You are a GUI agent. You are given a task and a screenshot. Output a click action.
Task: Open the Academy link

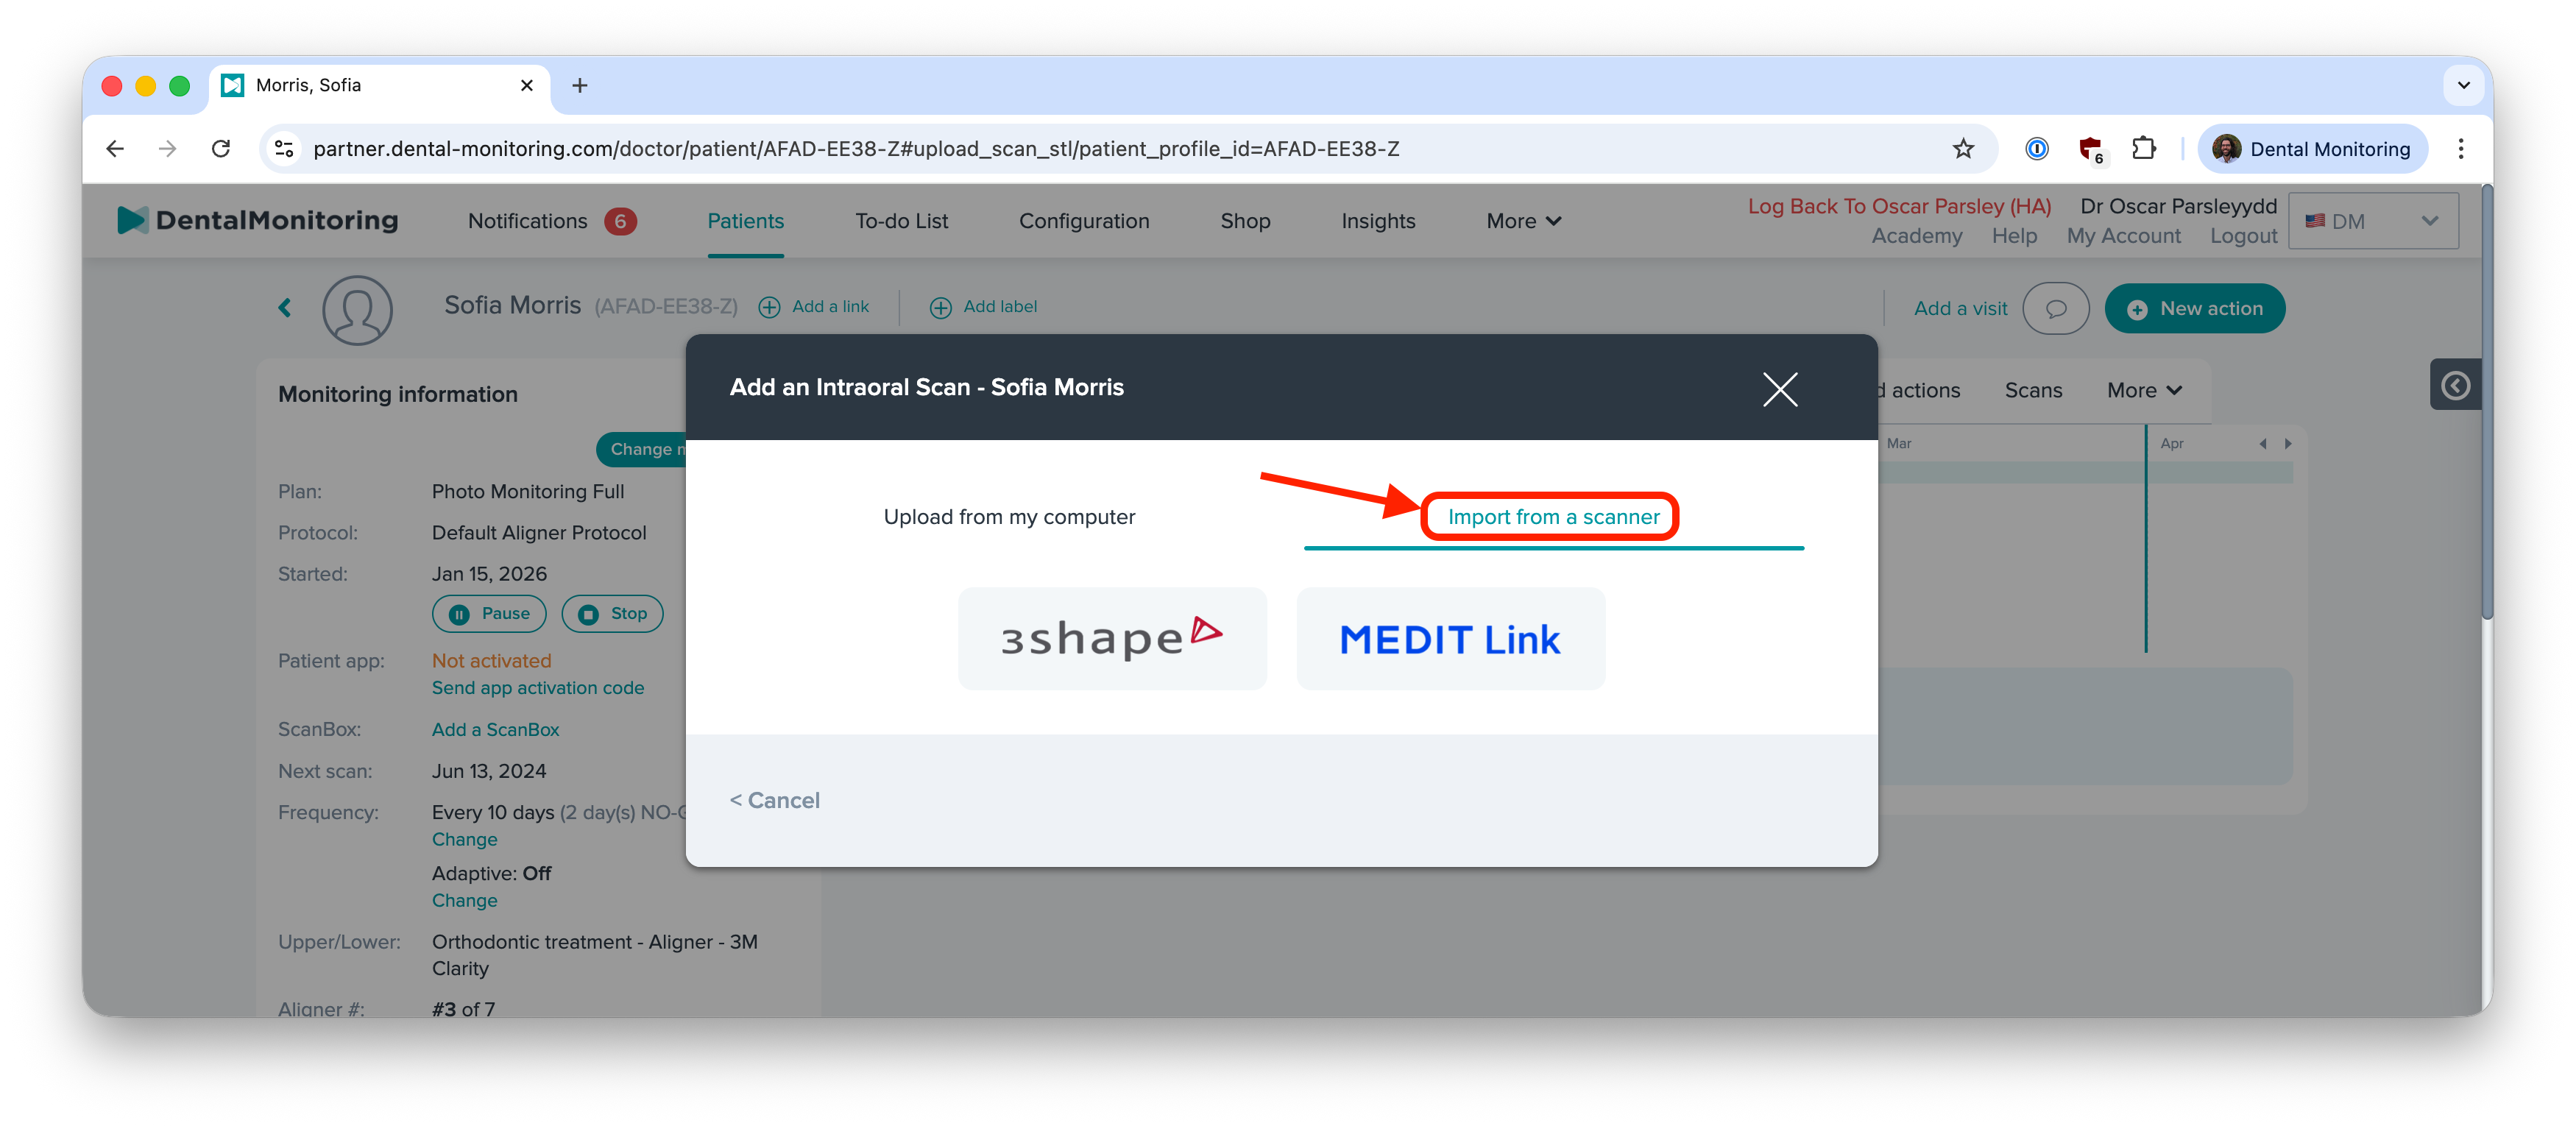pos(1916,236)
